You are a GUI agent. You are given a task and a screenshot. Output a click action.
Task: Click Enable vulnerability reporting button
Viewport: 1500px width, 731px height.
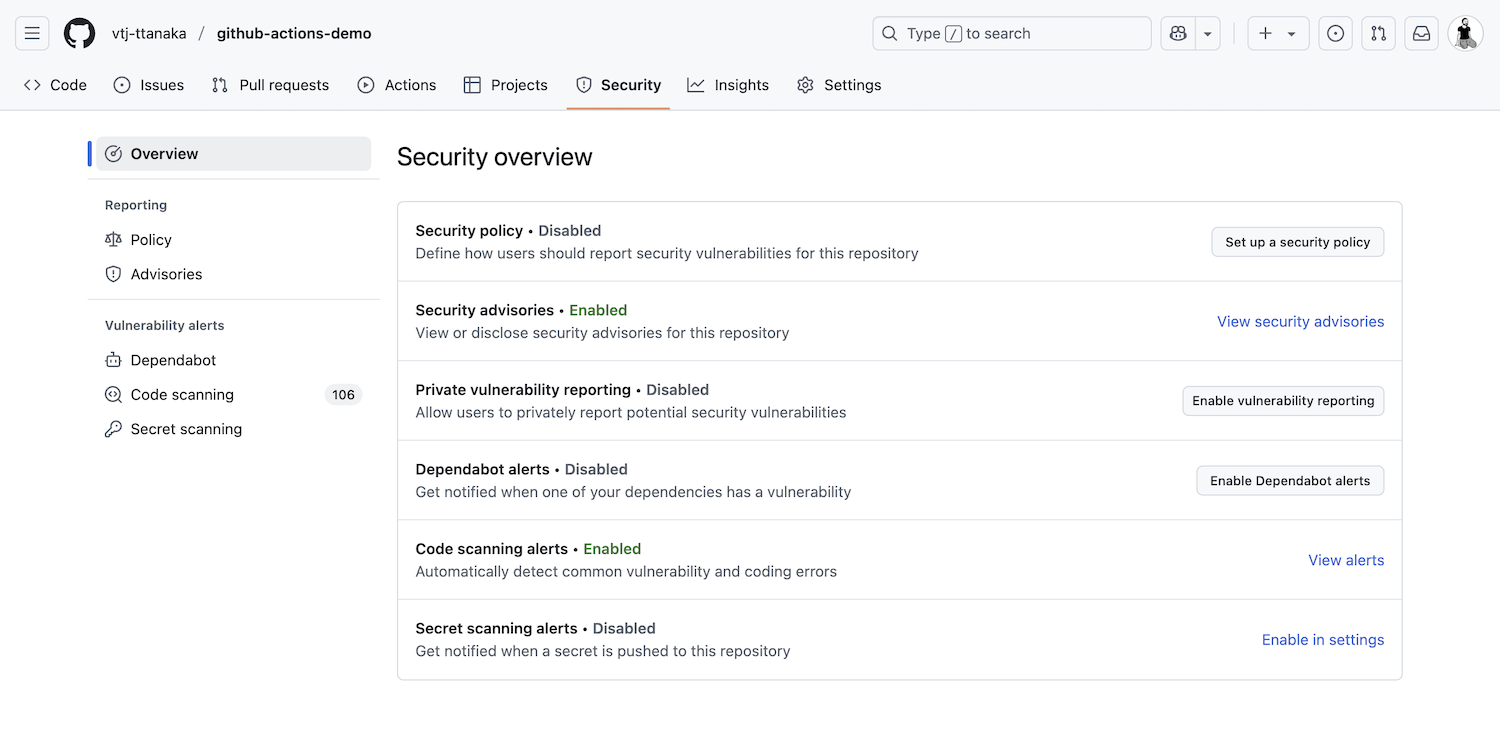coord(1283,401)
